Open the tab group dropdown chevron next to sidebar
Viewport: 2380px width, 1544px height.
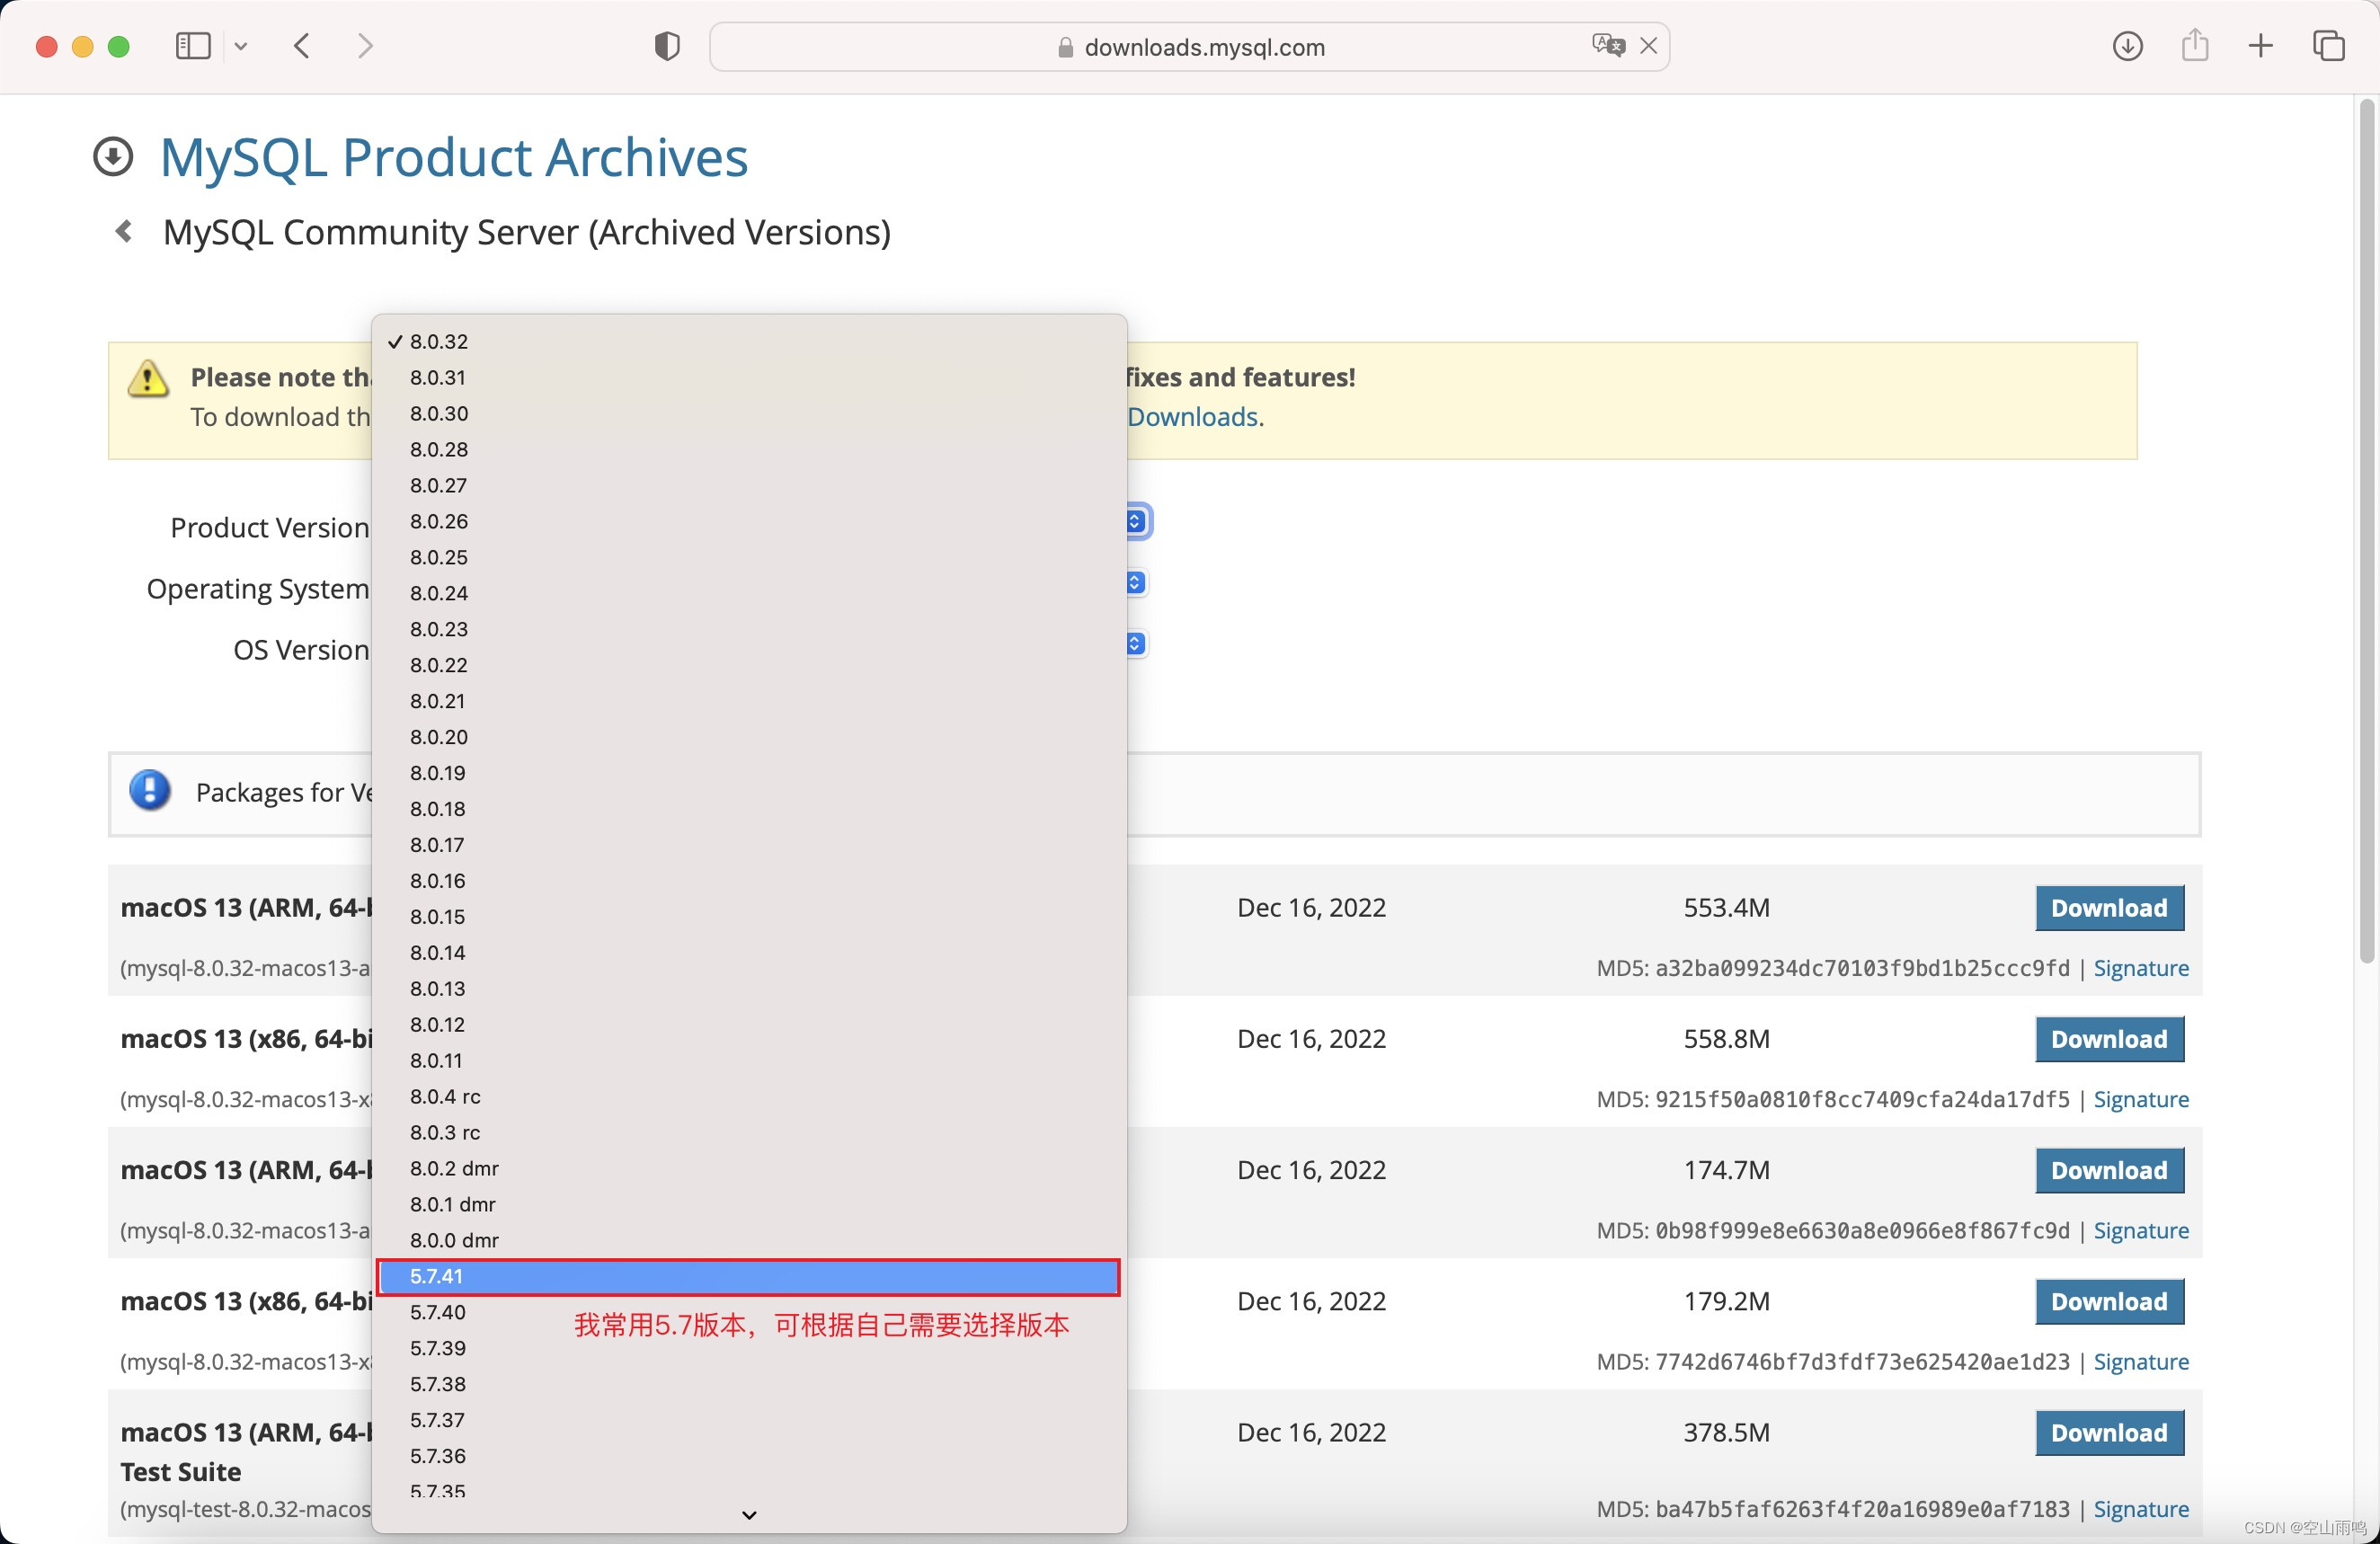[x=241, y=46]
